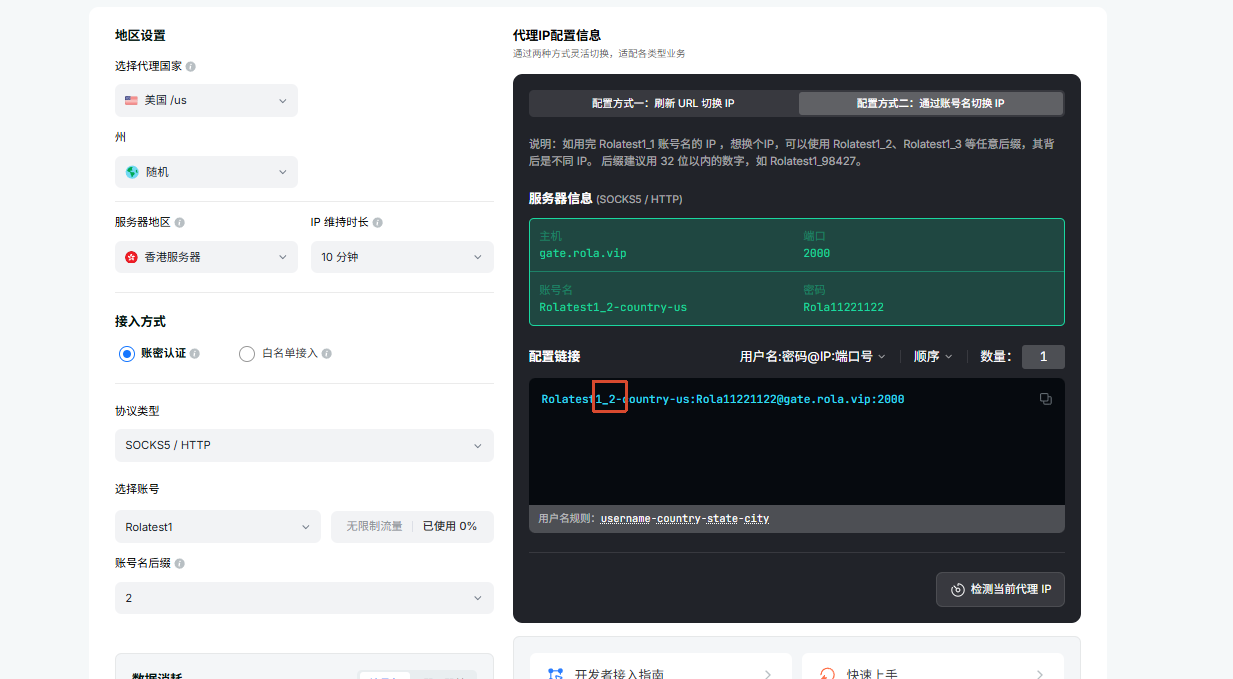
Task: Switch to 配置方式二:通过账号名切换 IP tab
Action: pyautogui.click(x=930, y=103)
